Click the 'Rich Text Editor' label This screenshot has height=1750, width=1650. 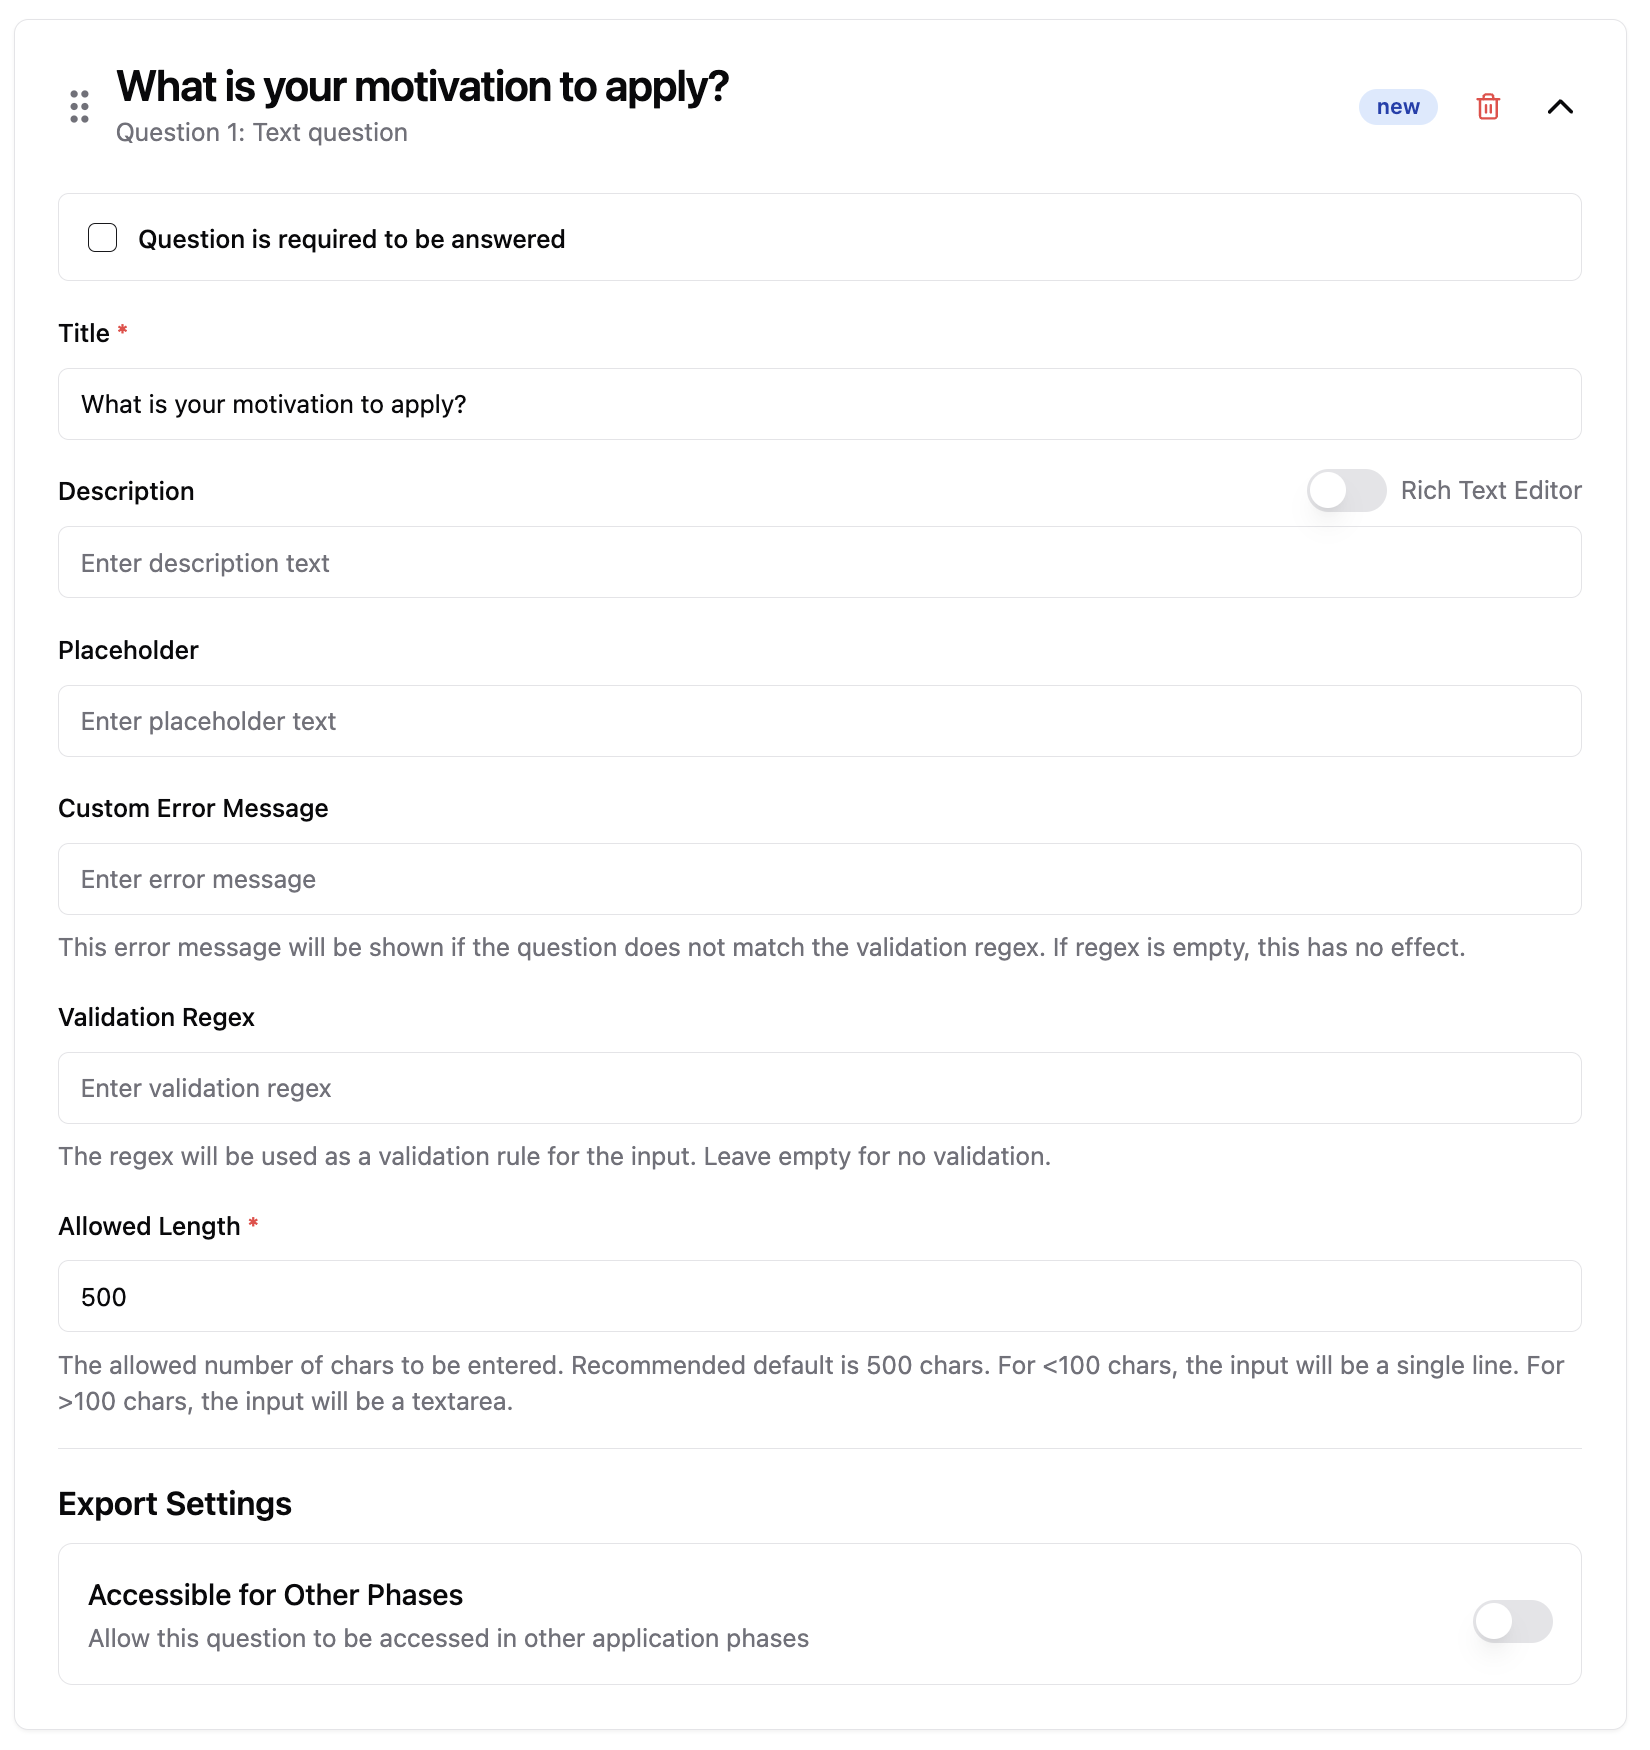pyautogui.click(x=1490, y=491)
